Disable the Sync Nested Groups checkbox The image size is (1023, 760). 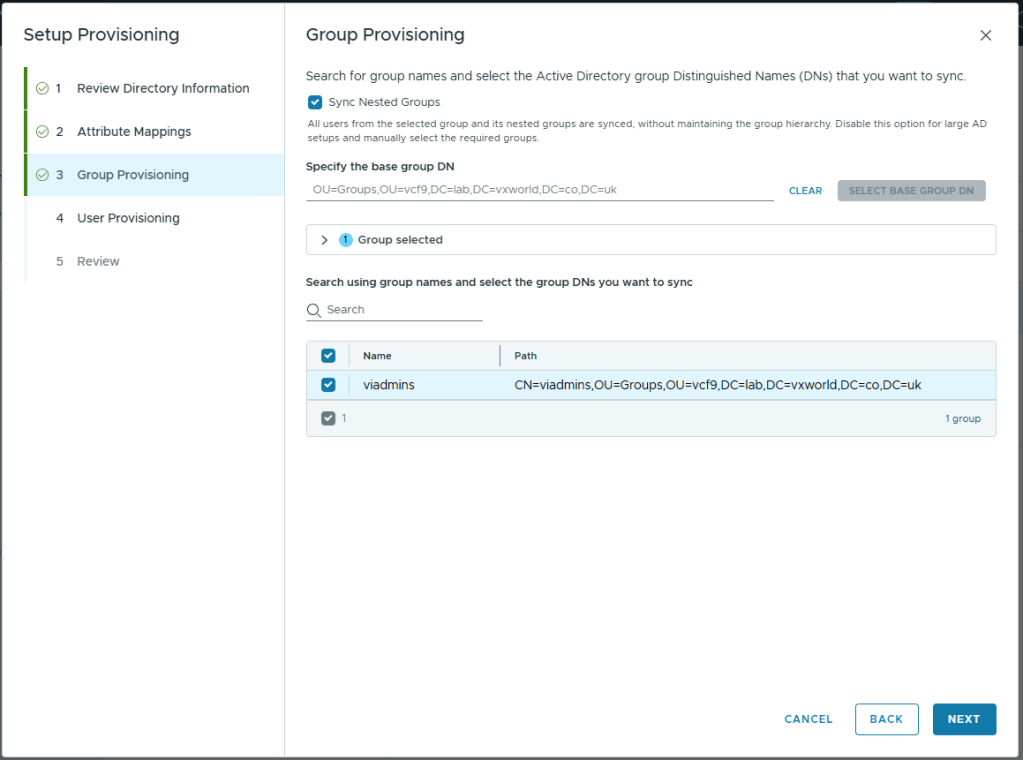[x=315, y=102]
